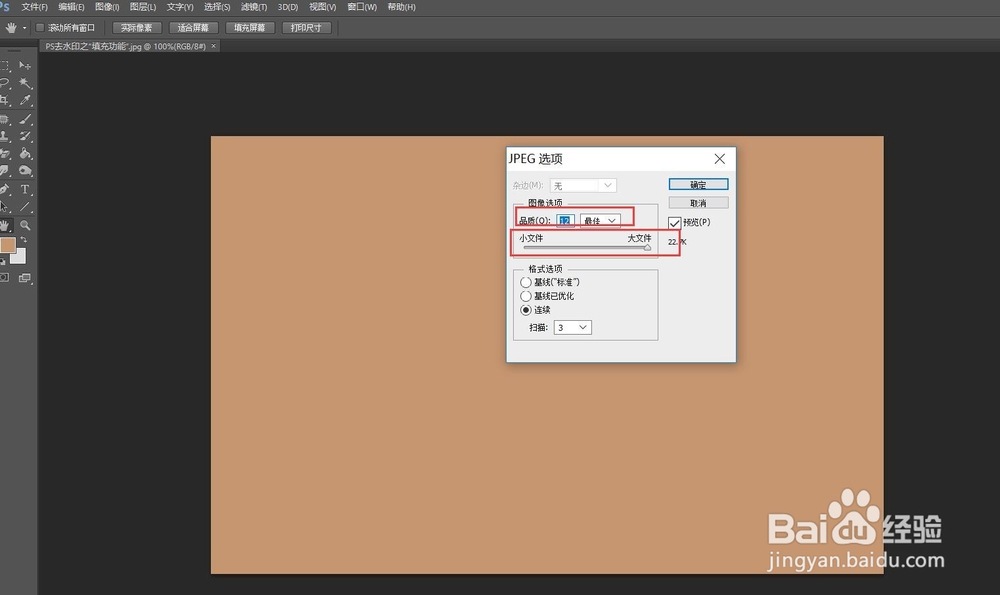1000x595 pixels.
Task: Uncheck the 预览(P) checkbox
Action: pyautogui.click(x=674, y=223)
